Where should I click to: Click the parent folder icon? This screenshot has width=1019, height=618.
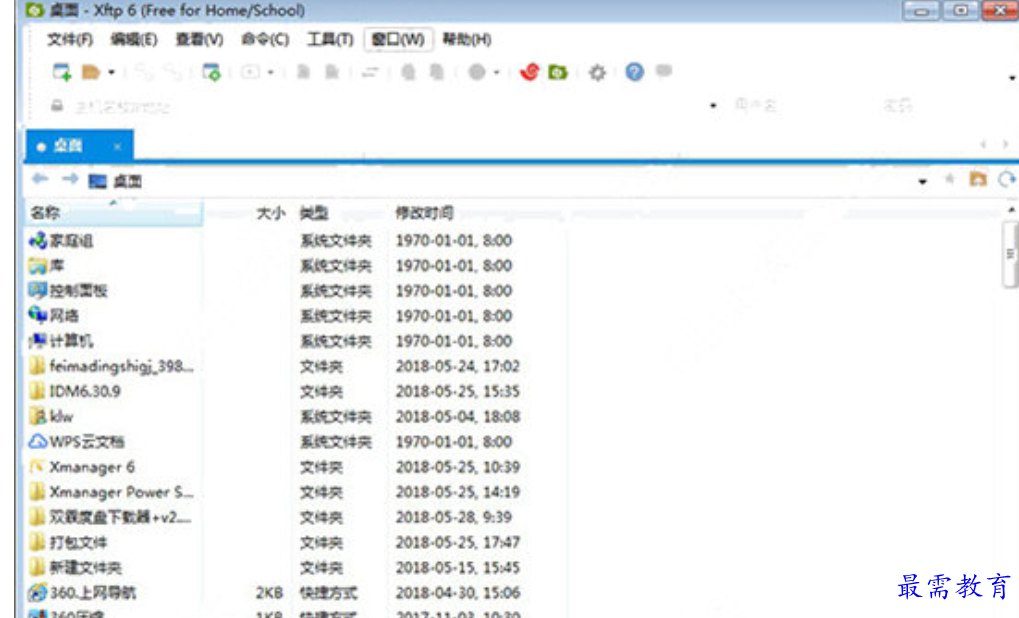click(977, 179)
